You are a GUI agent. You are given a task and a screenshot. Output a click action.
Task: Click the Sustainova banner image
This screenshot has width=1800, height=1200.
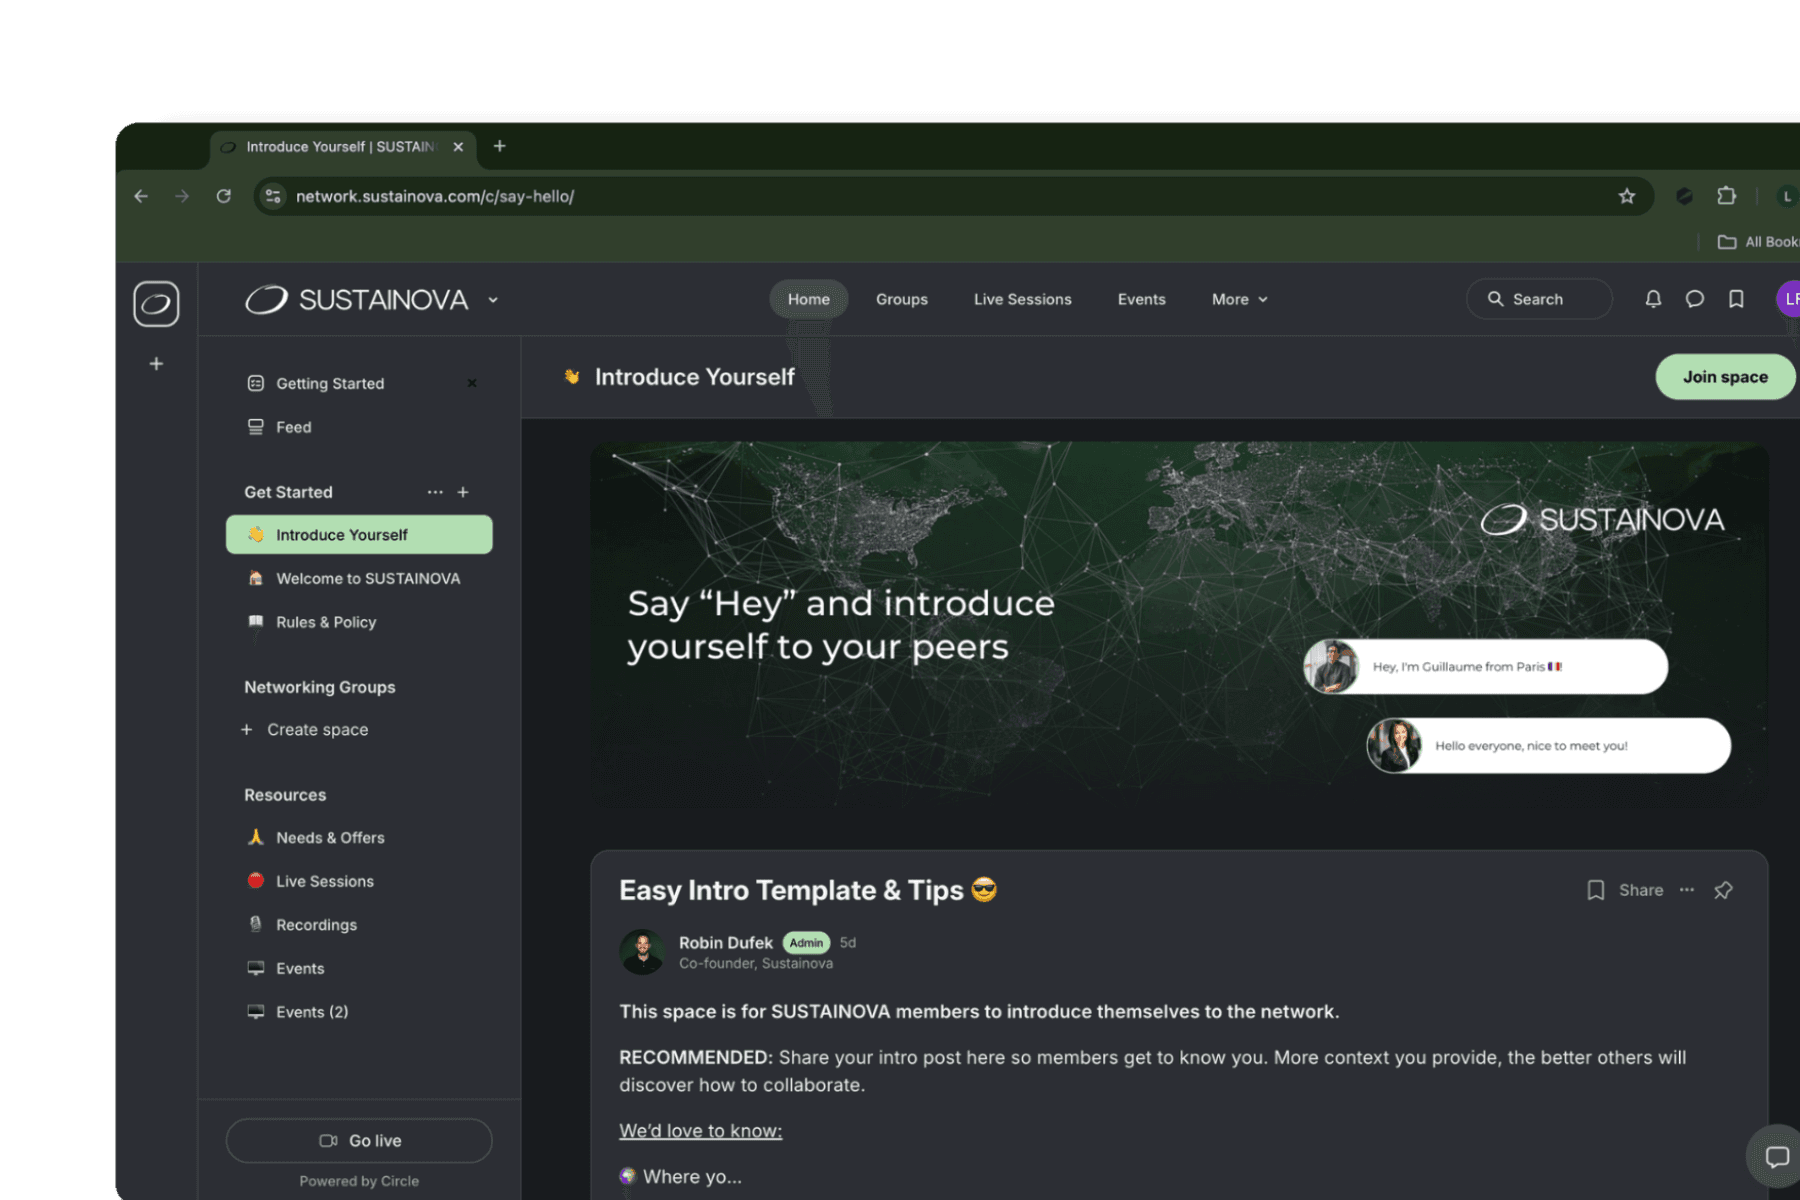click(1179, 624)
